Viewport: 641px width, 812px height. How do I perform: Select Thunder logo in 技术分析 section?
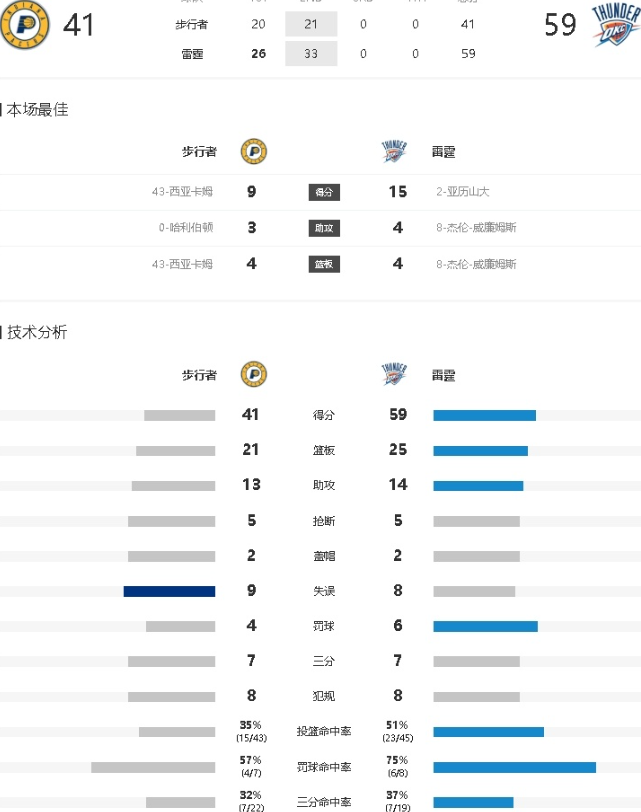click(x=394, y=374)
